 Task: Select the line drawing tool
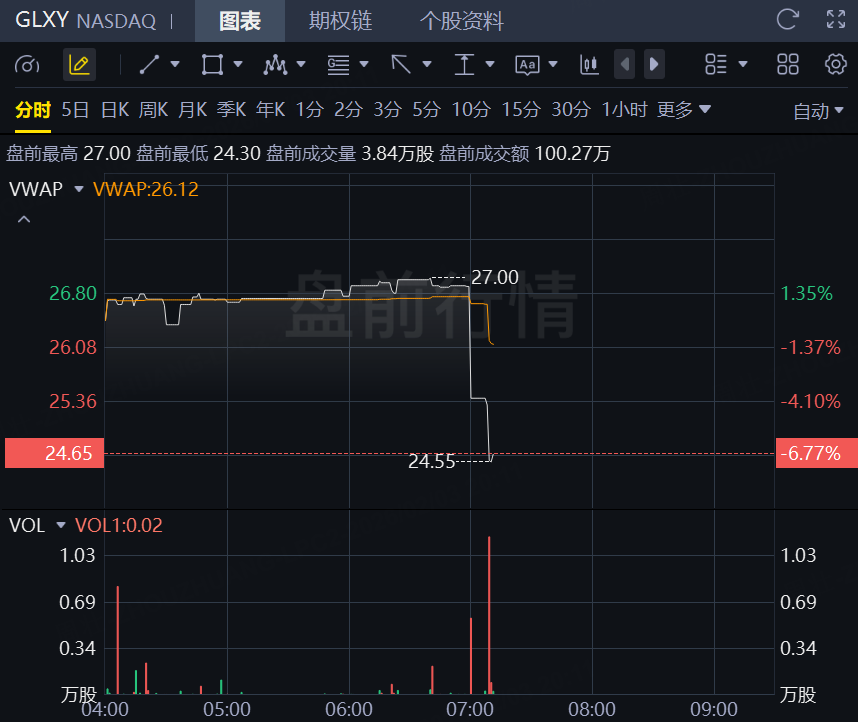pos(150,65)
